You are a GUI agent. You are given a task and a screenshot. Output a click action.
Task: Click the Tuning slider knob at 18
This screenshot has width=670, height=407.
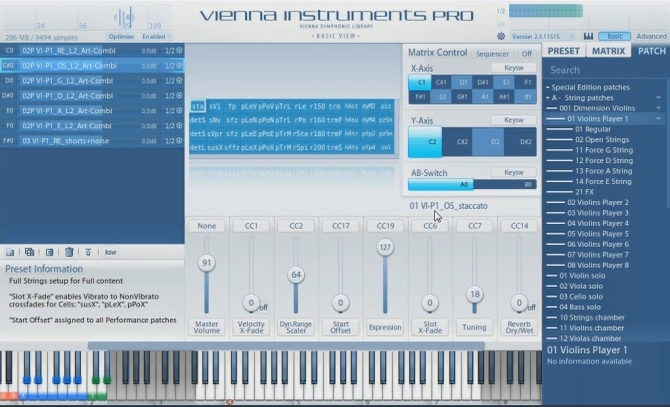coord(475,294)
